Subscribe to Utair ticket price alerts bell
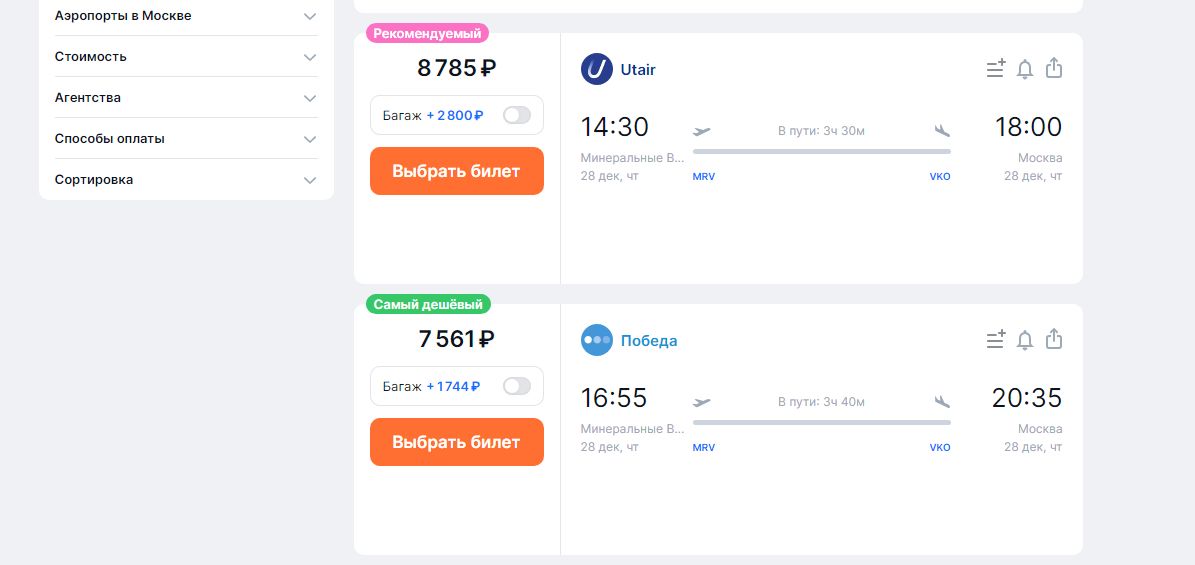 [1025, 69]
